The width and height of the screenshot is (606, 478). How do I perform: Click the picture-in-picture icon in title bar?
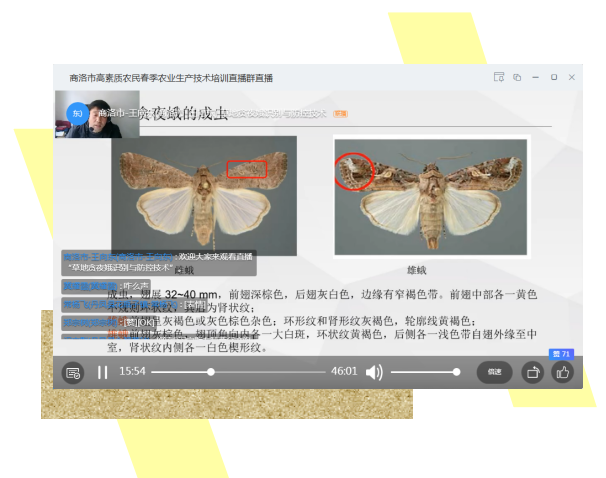(x=517, y=77)
